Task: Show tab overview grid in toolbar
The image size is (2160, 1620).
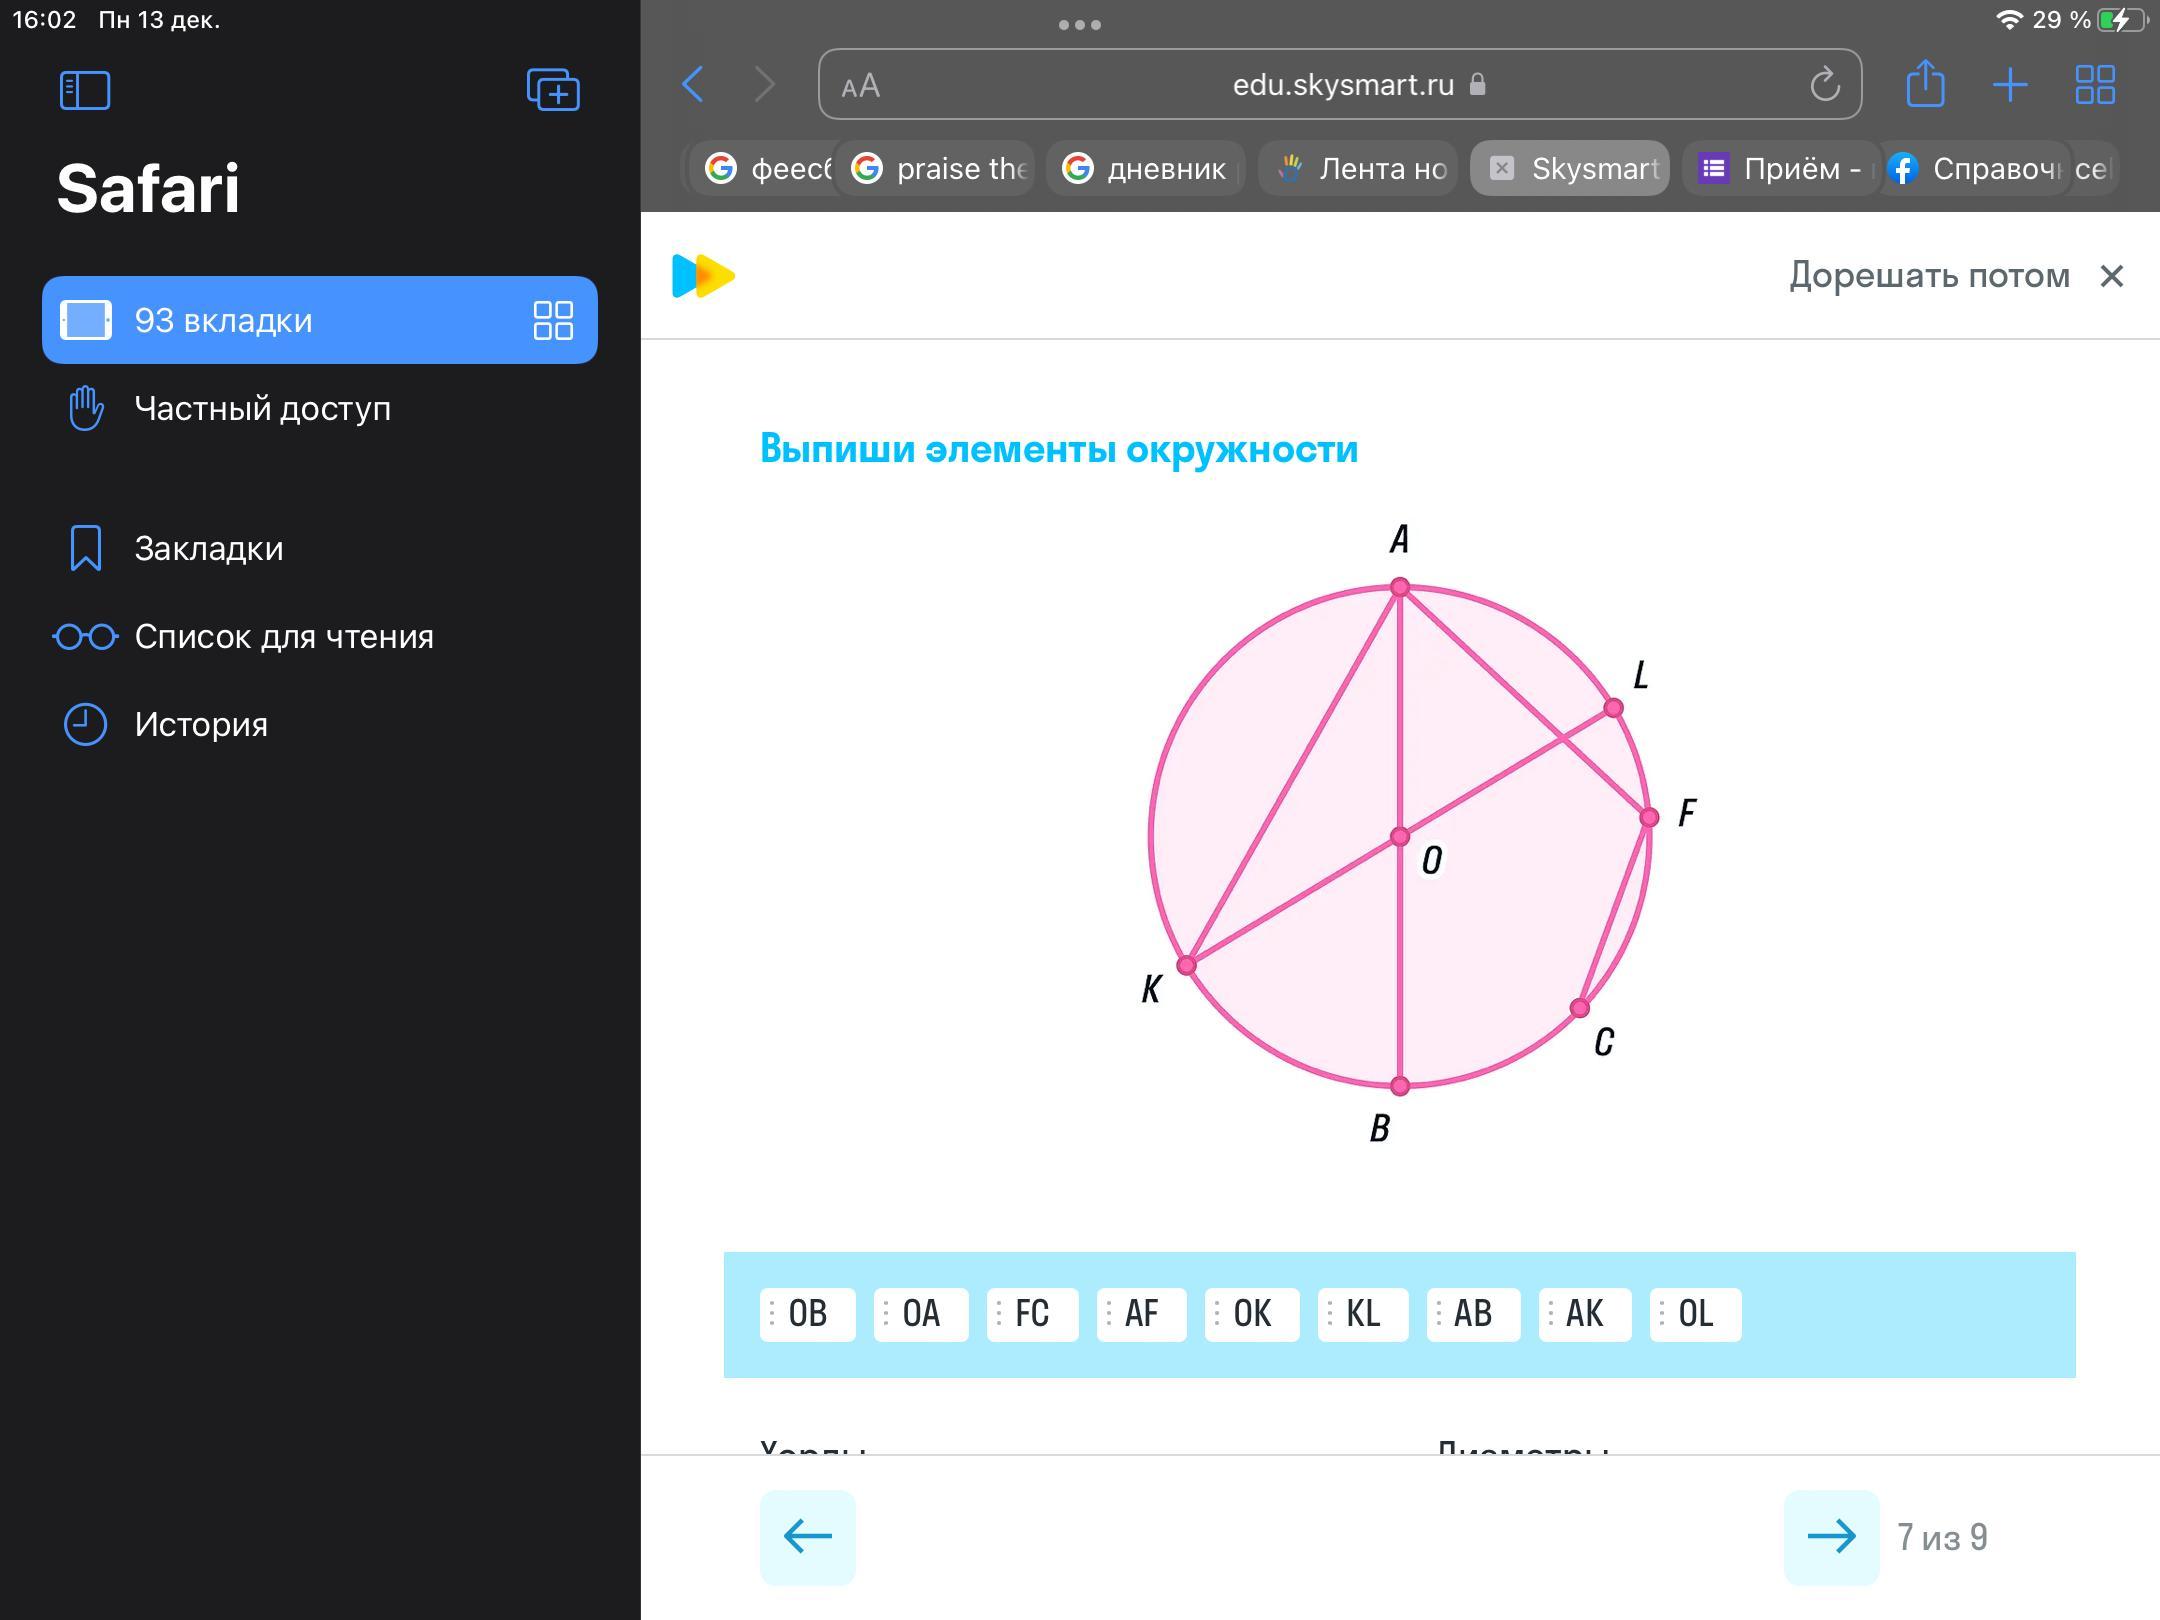Action: 2094,85
